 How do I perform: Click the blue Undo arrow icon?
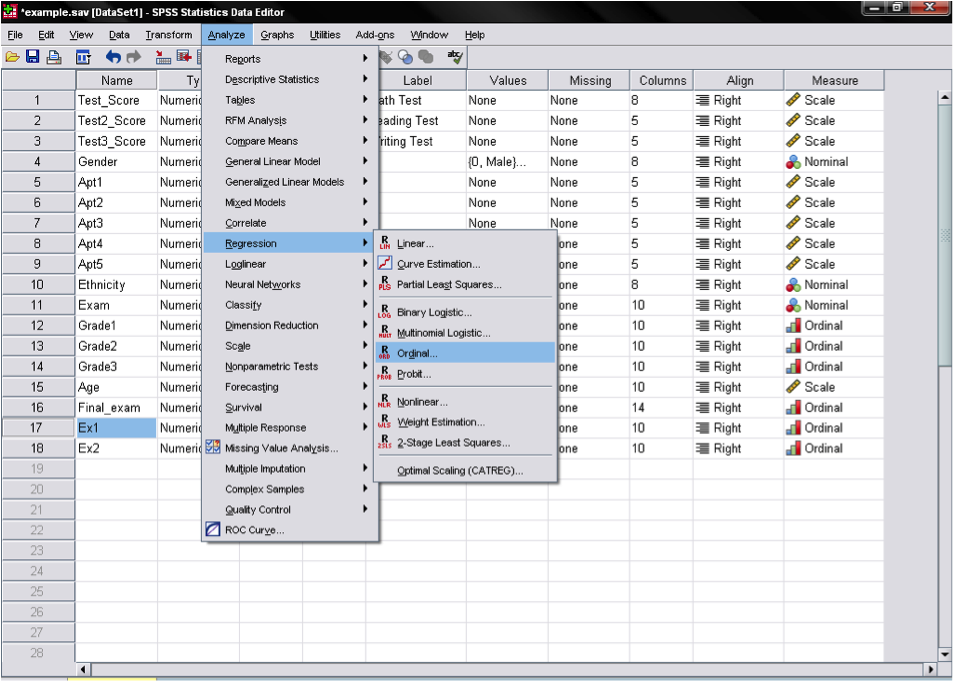[113, 58]
